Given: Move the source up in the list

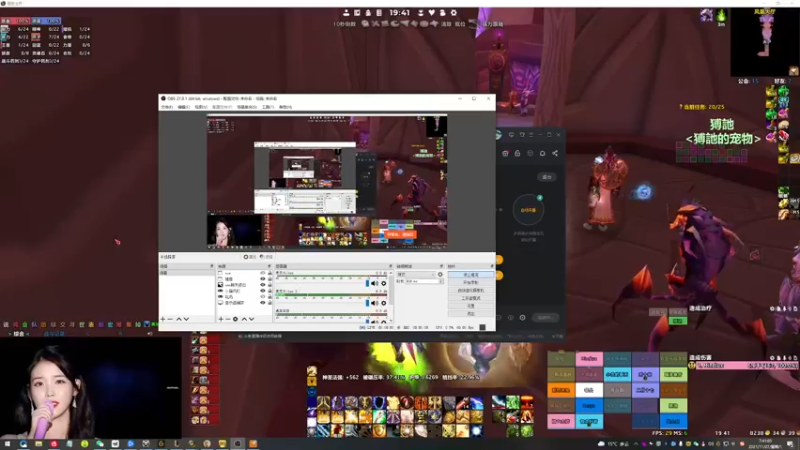Looking at the screenshot, I should (x=244, y=319).
